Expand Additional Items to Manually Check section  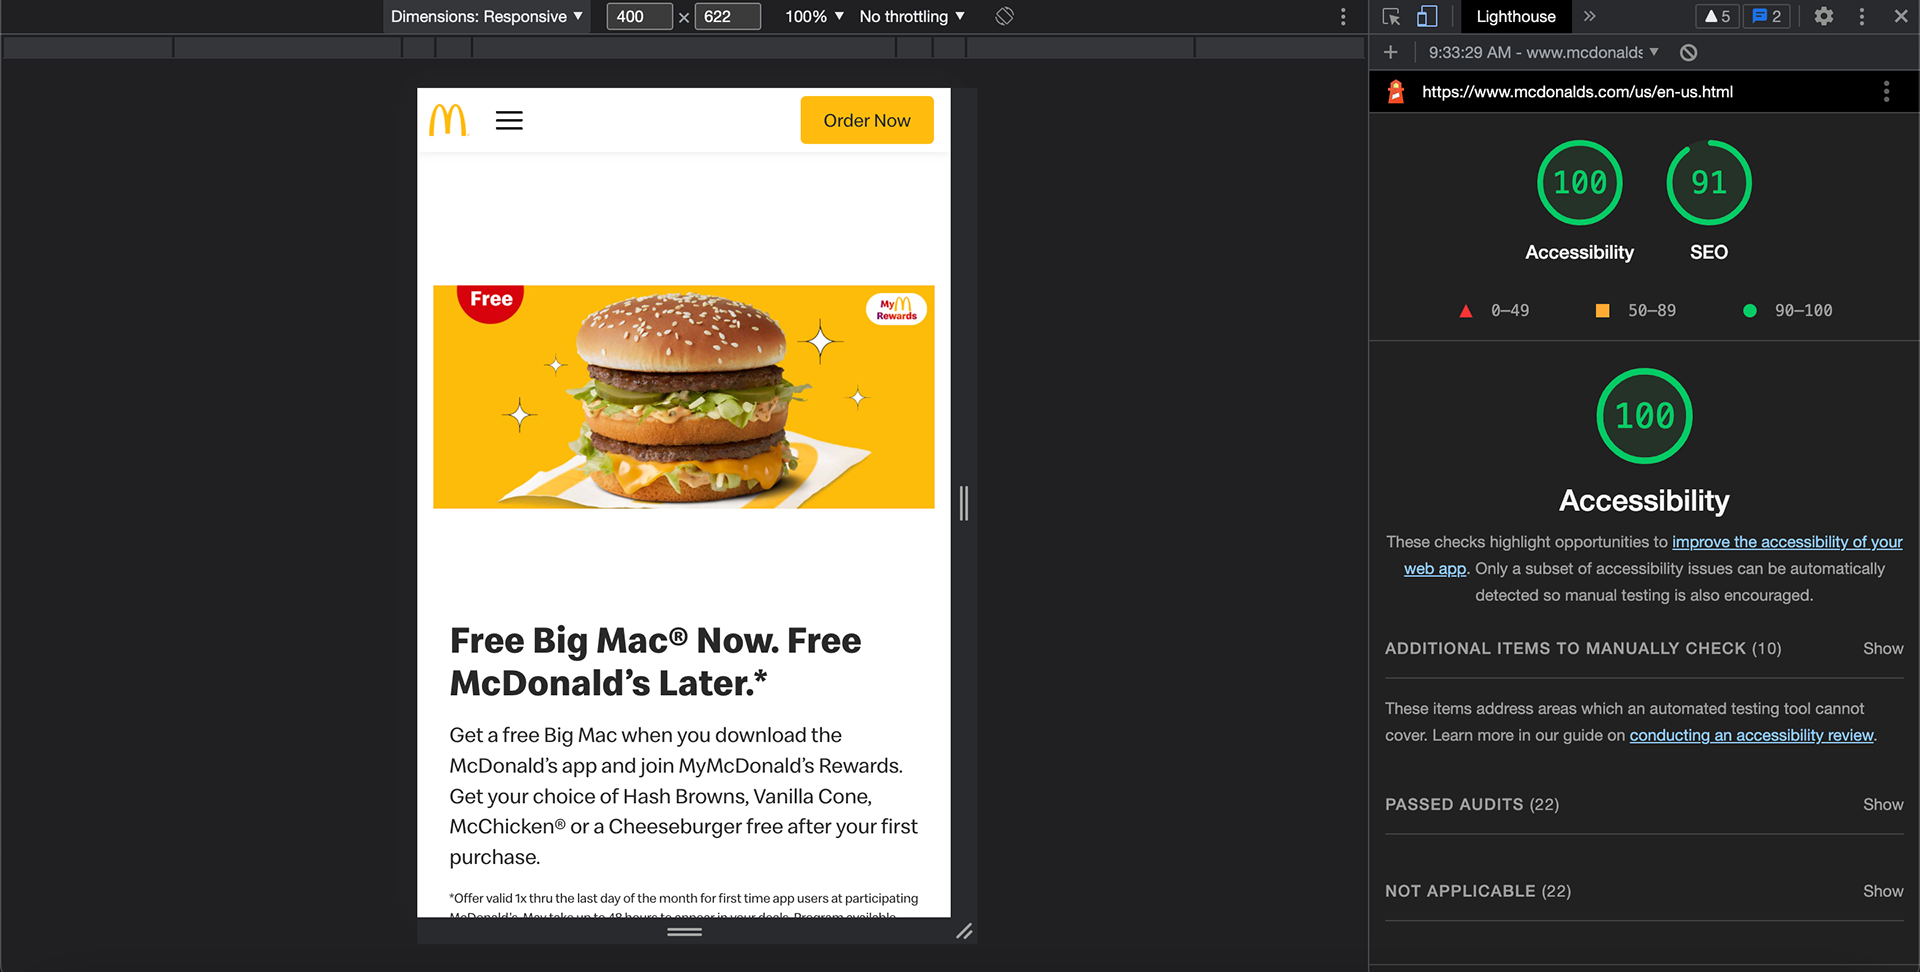[1644, 648]
